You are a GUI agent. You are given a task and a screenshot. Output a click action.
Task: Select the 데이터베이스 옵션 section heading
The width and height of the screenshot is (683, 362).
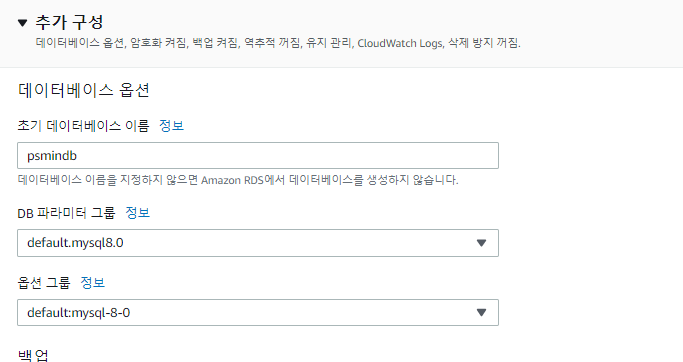(x=84, y=90)
